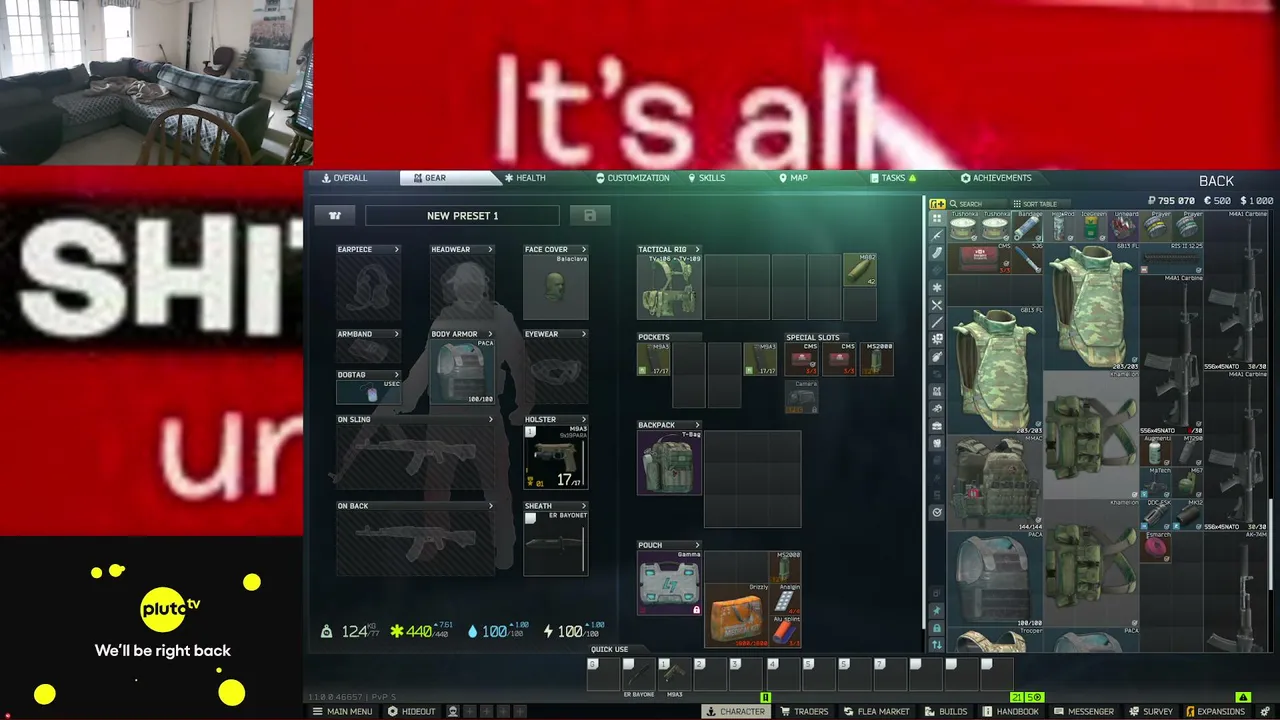Open the Customization tab
This screenshot has width=1280, height=720.
(633, 178)
